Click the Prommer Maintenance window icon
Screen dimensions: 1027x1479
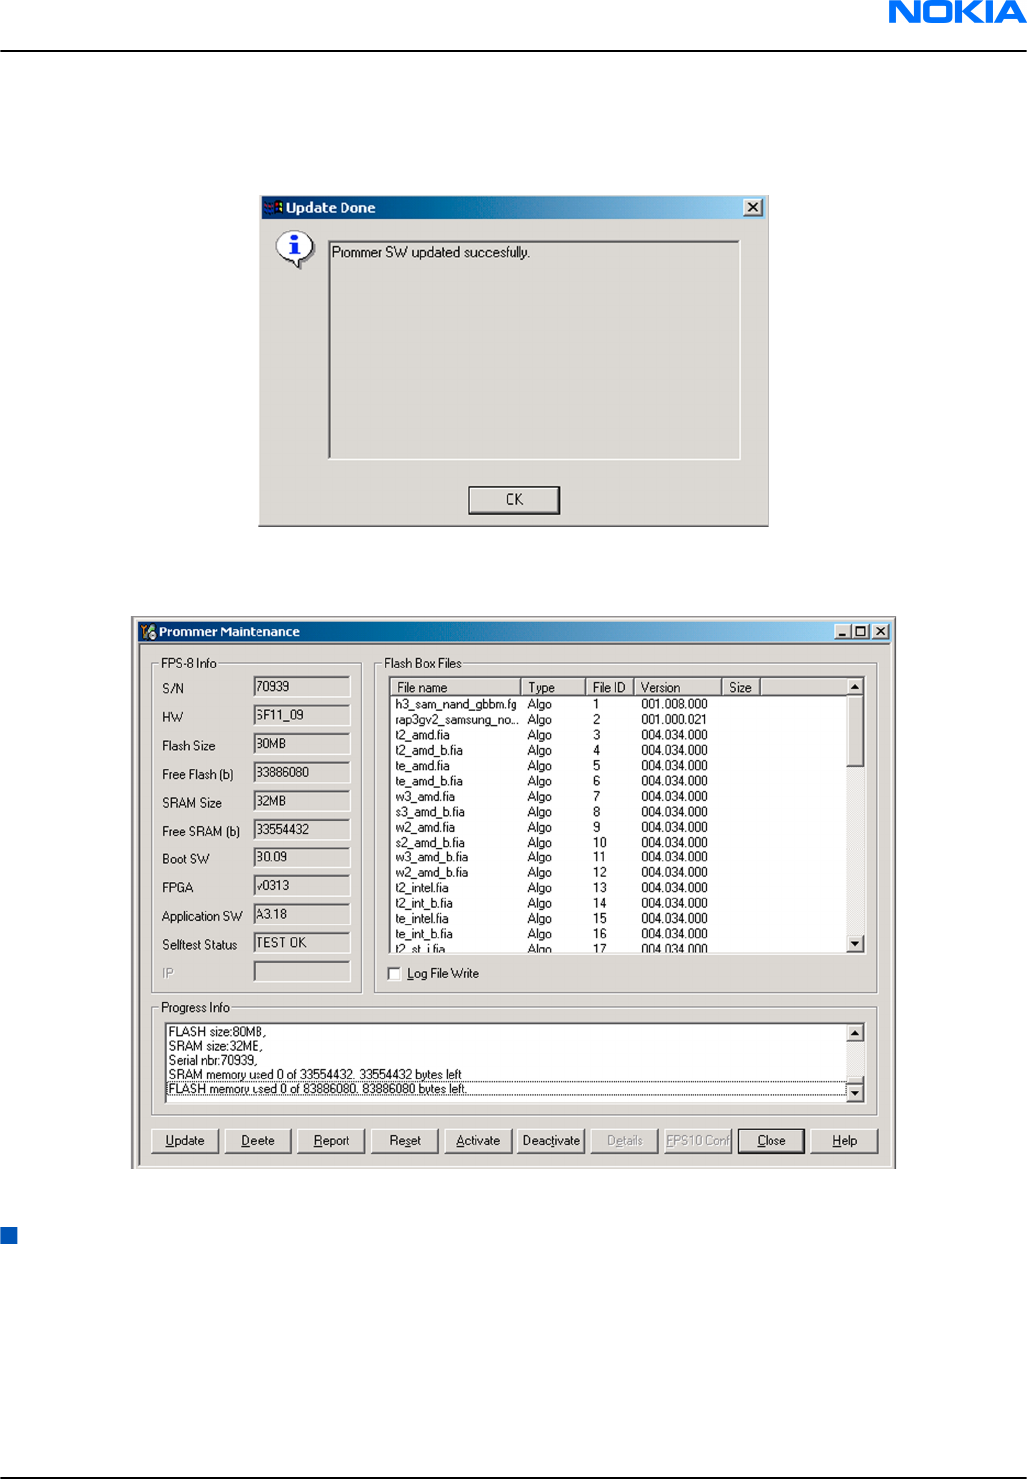[148, 631]
